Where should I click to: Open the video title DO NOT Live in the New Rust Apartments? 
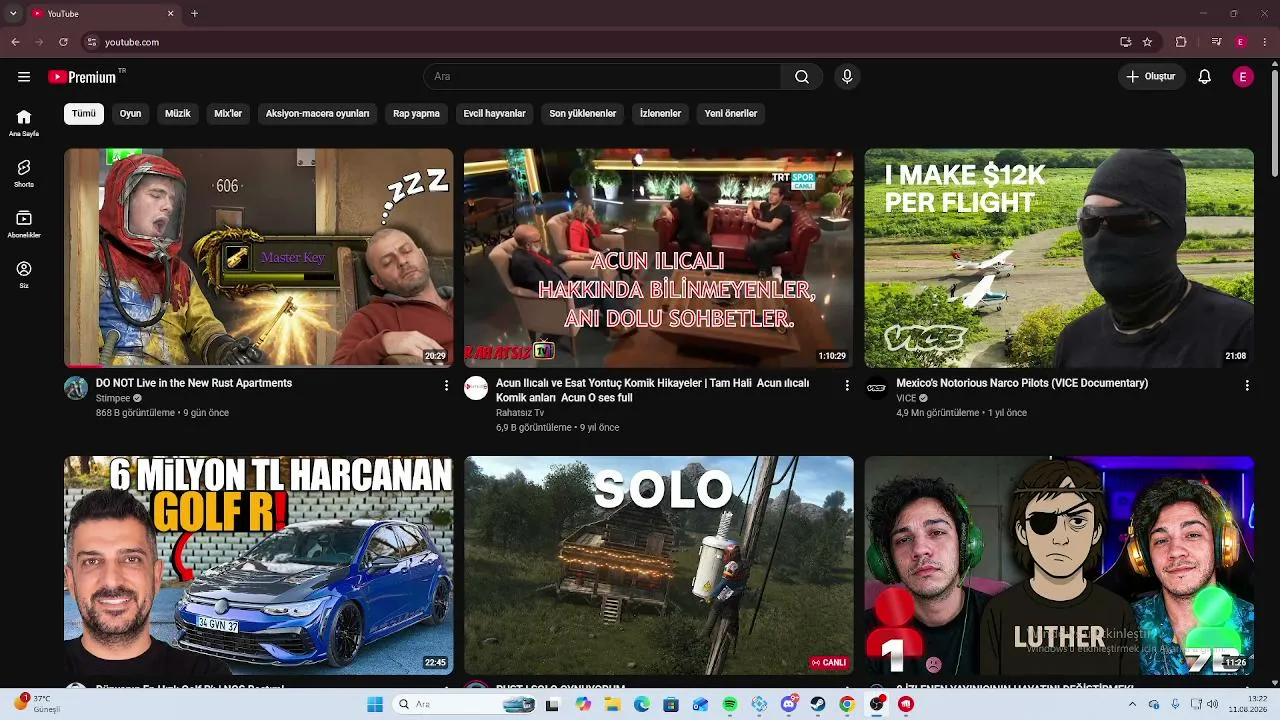194,383
